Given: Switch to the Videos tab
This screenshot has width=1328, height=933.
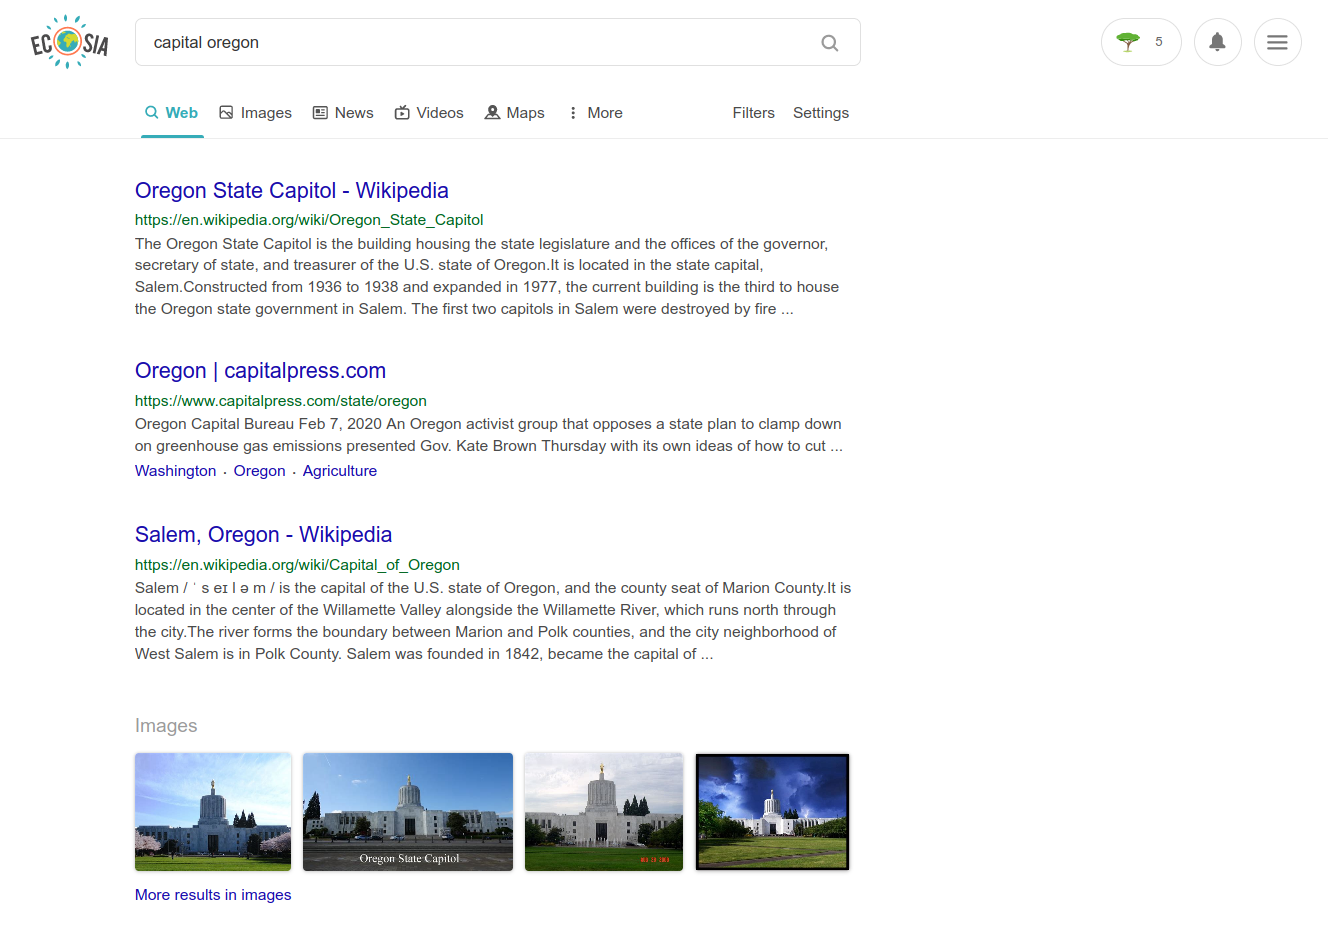Looking at the screenshot, I should [429, 113].
